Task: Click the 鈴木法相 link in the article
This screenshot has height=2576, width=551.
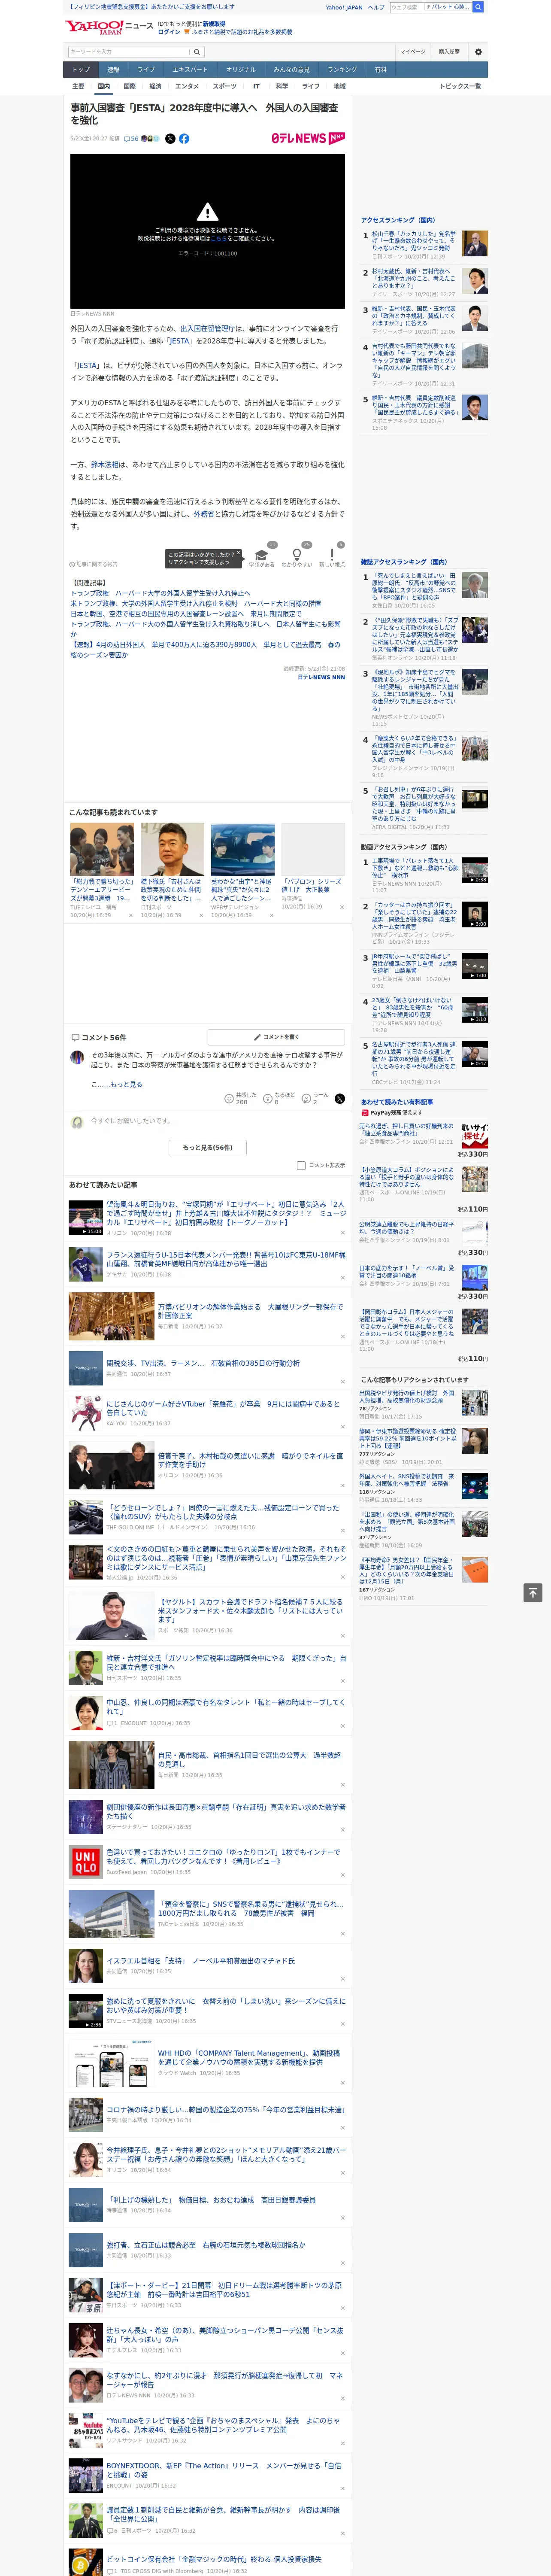Action: click(105, 465)
